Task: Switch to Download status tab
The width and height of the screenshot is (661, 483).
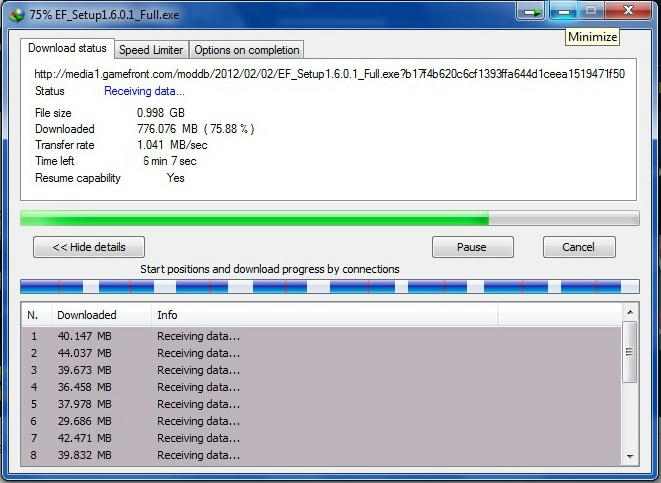Action: coord(67,48)
